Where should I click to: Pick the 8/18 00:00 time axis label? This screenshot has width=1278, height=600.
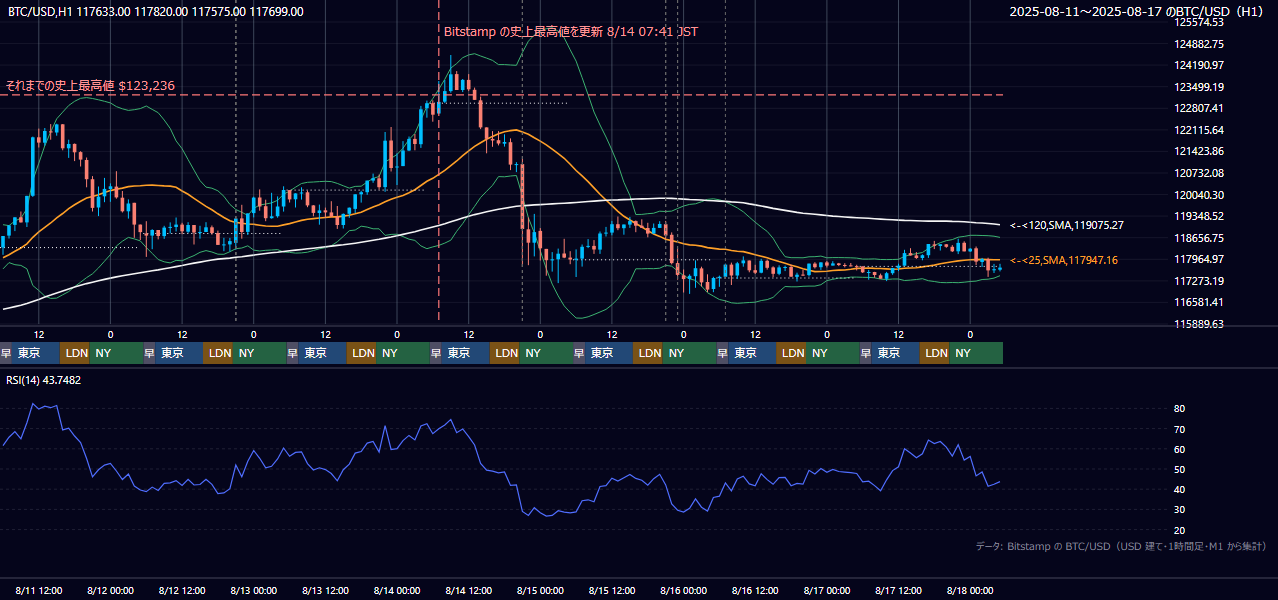pyautogui.click(x=971, y=590)
